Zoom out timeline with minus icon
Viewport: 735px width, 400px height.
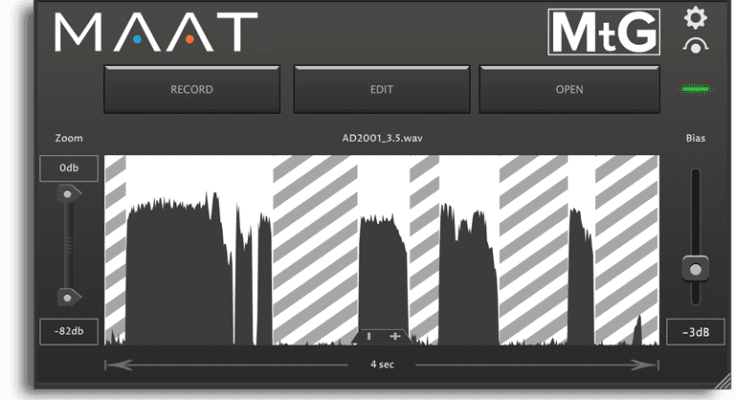pos(371,336)
